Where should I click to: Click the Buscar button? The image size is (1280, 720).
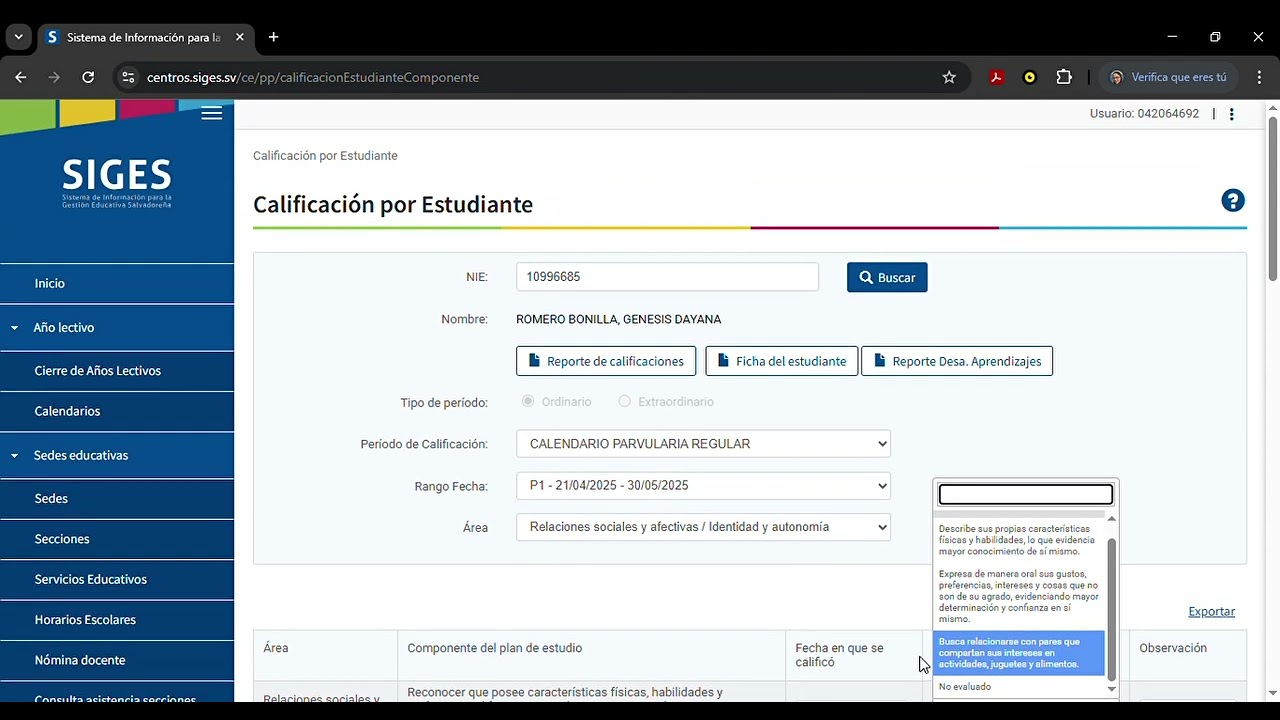(x=887, y=277)
